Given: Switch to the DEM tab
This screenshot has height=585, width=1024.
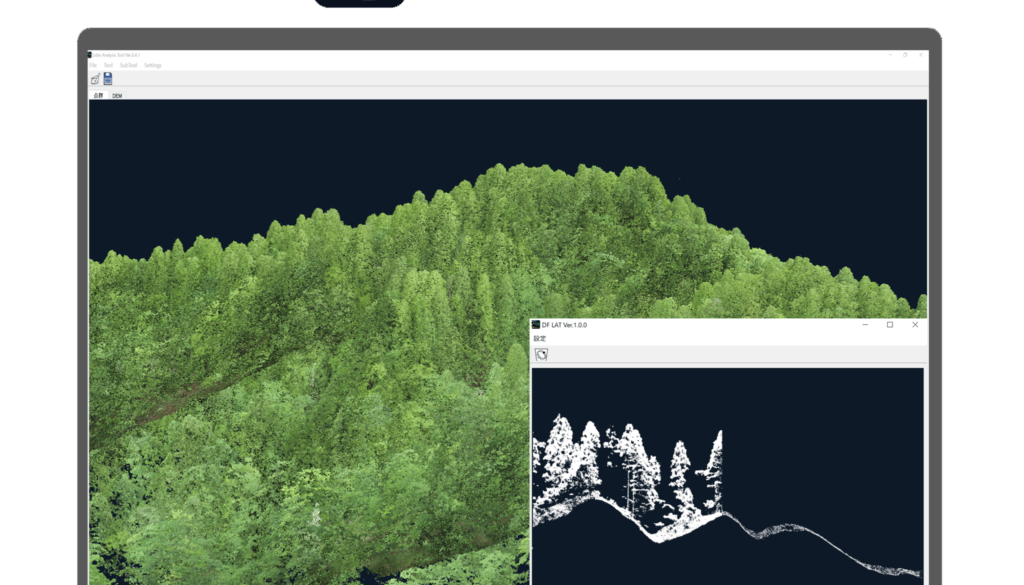Looking at the screenshot, I should [x=117, y=95].
